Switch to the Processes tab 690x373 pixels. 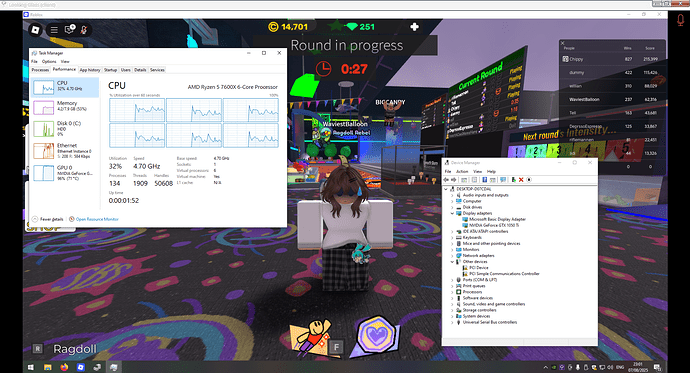point(40,70)
